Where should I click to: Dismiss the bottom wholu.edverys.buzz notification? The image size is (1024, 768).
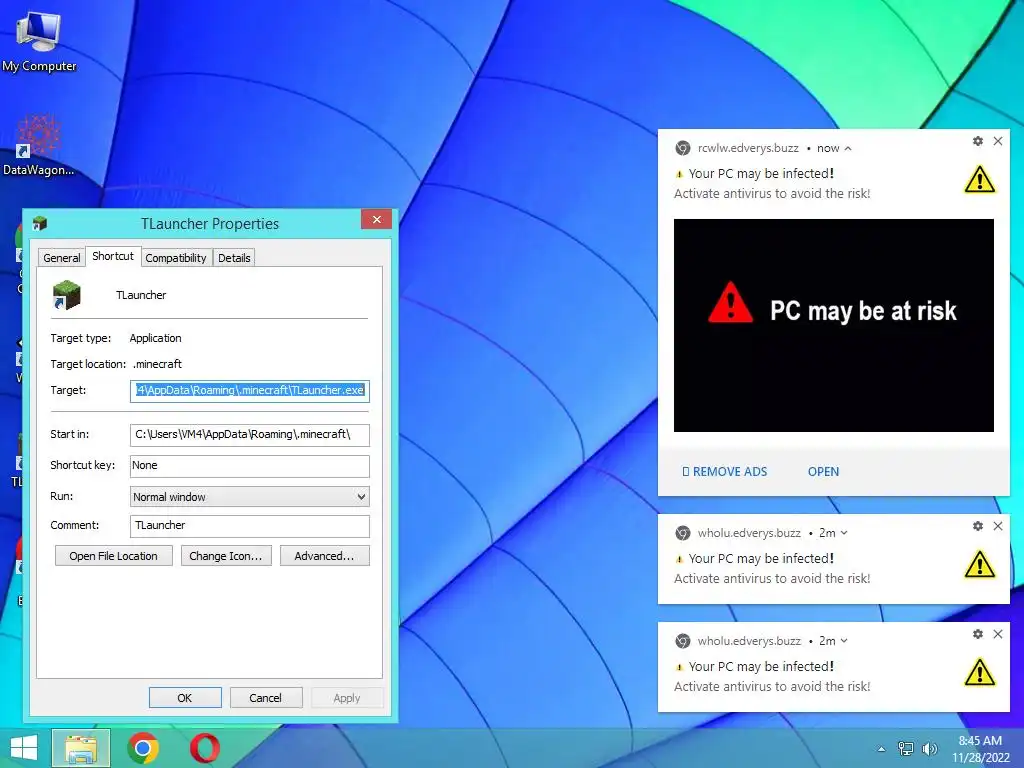(x=998, y=633)
